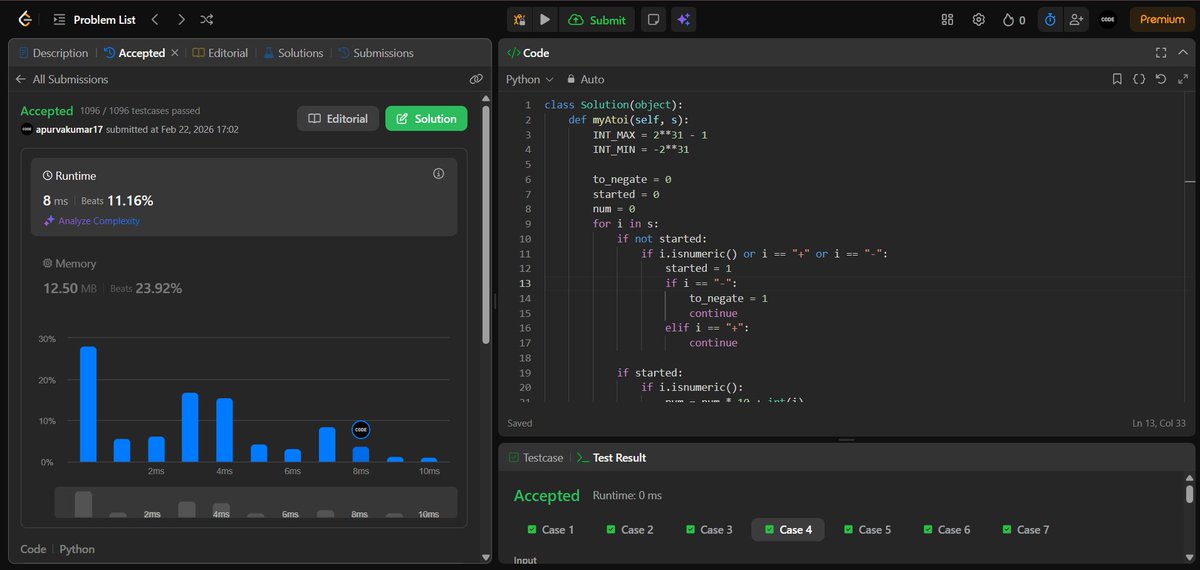Screen dimensions: 1200x570
Task: Open the AI sparkle assistant icon
Action: 684,19
